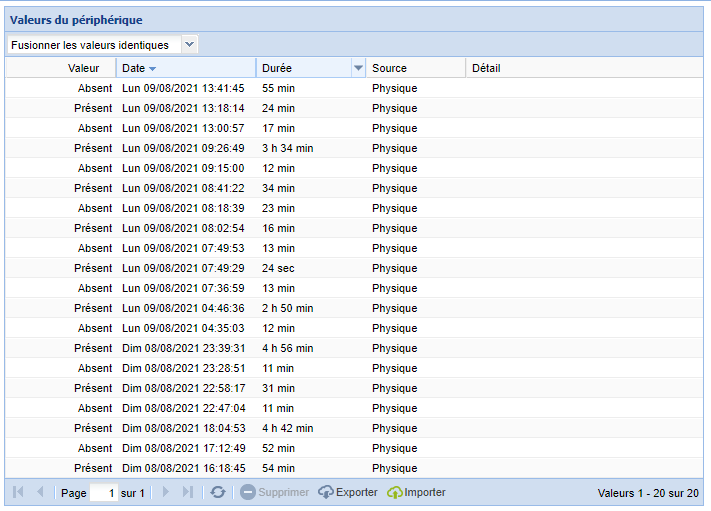The height and width of the screenshot is (511, 711).
Task: Sort by the Date column header
Action: tap(186, 68)
